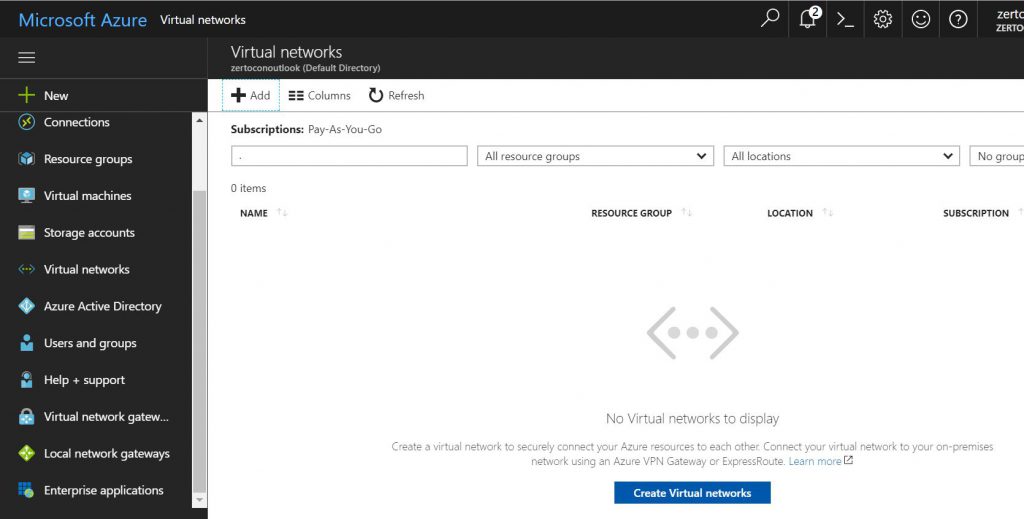Add a new virtual network

pos(251,95)
